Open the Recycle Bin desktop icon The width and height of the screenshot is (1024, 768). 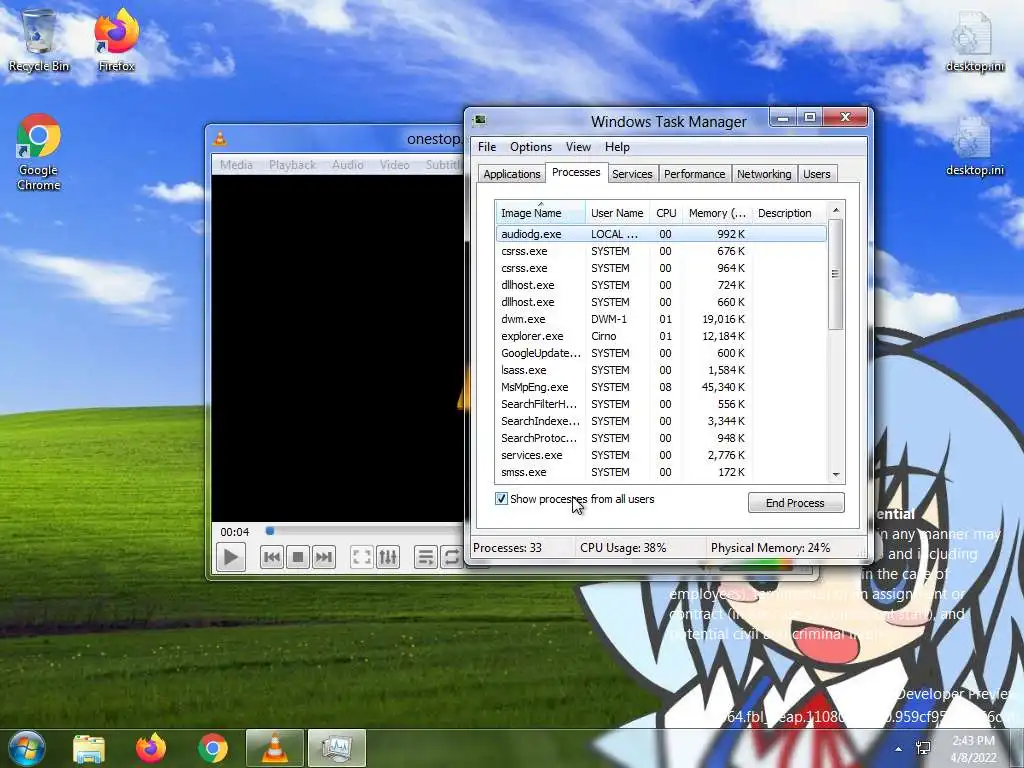39,40
